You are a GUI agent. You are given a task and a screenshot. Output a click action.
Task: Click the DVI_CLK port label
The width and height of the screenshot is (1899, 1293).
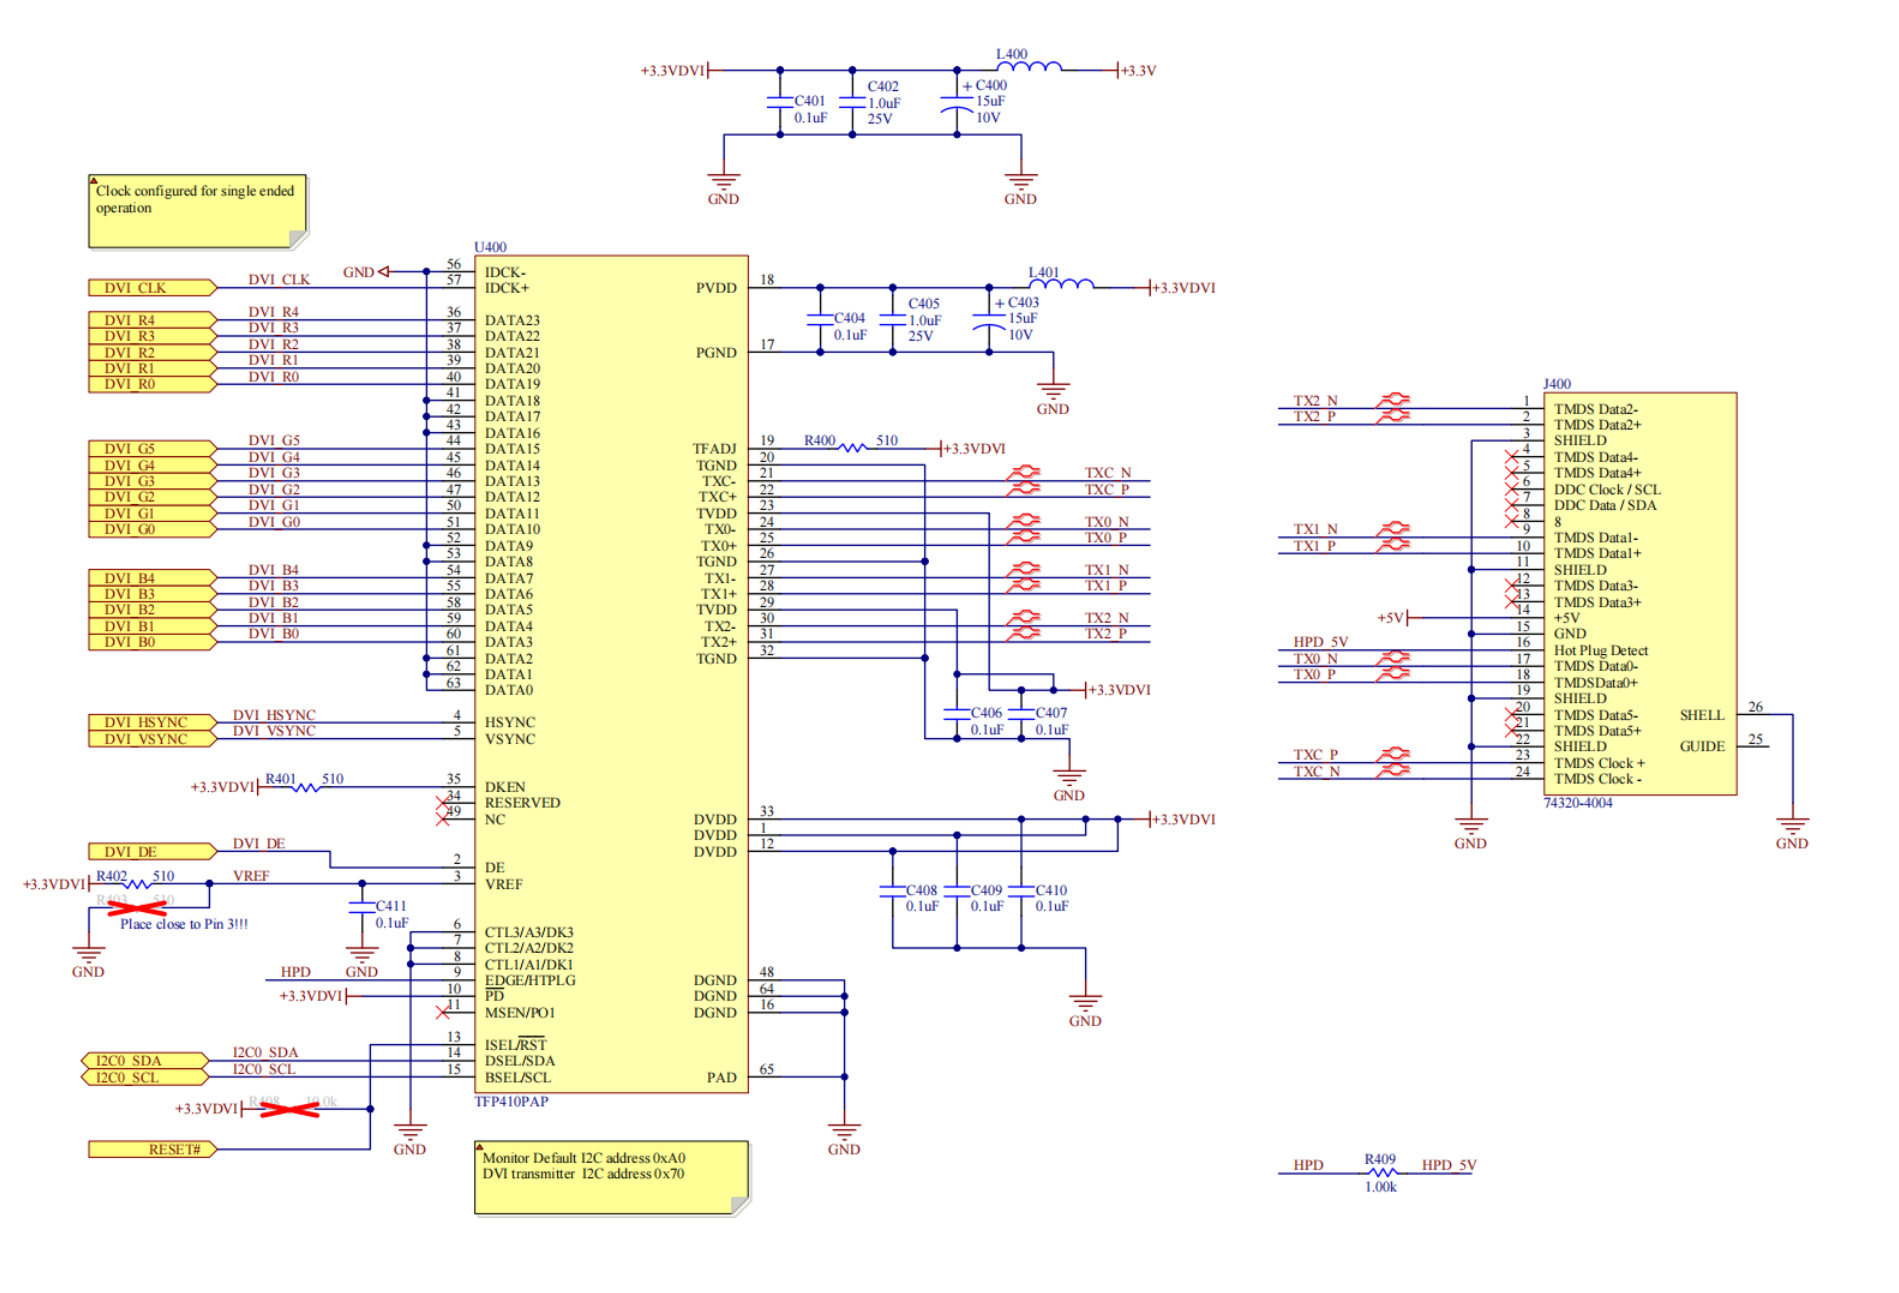(152, 288)
